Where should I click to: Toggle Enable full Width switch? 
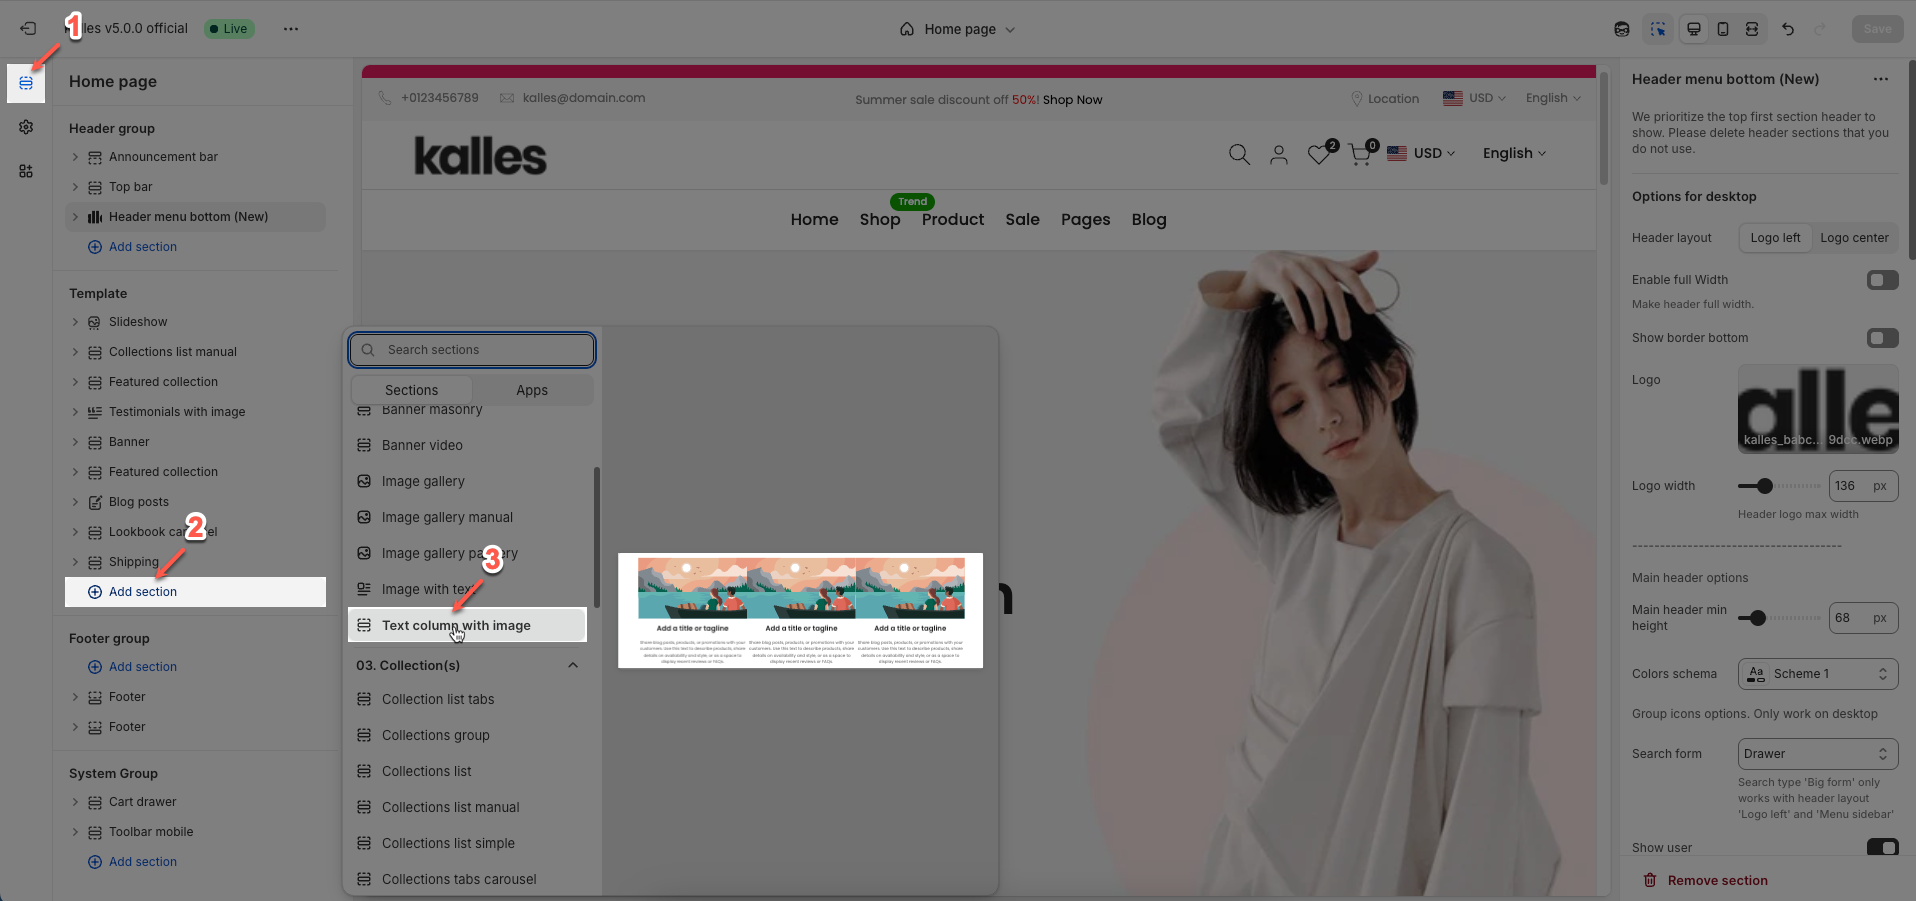pos(1882,280)
